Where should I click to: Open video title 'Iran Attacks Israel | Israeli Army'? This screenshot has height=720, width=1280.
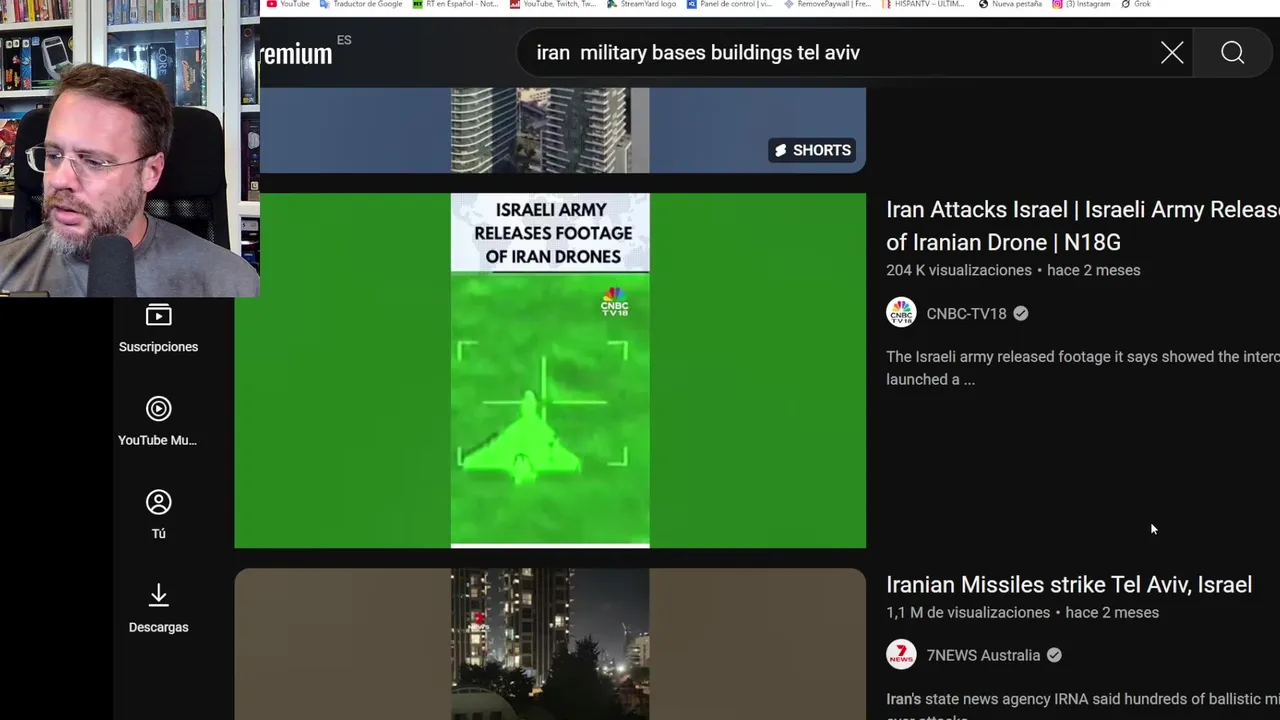pos(1083,226)
